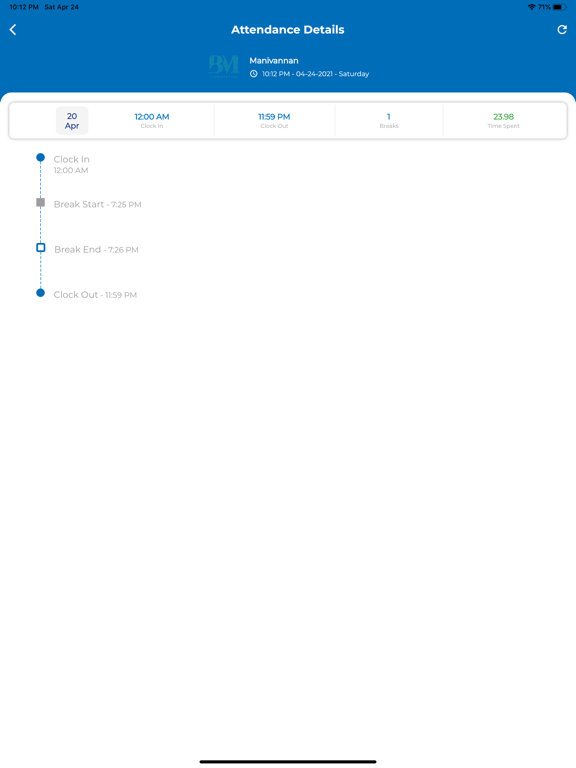Image resolution: width=576 pixels, height=768 pixels.
Task: Tap 12:00 AM under the Clock In timeline entry
Action: [71, 170]
